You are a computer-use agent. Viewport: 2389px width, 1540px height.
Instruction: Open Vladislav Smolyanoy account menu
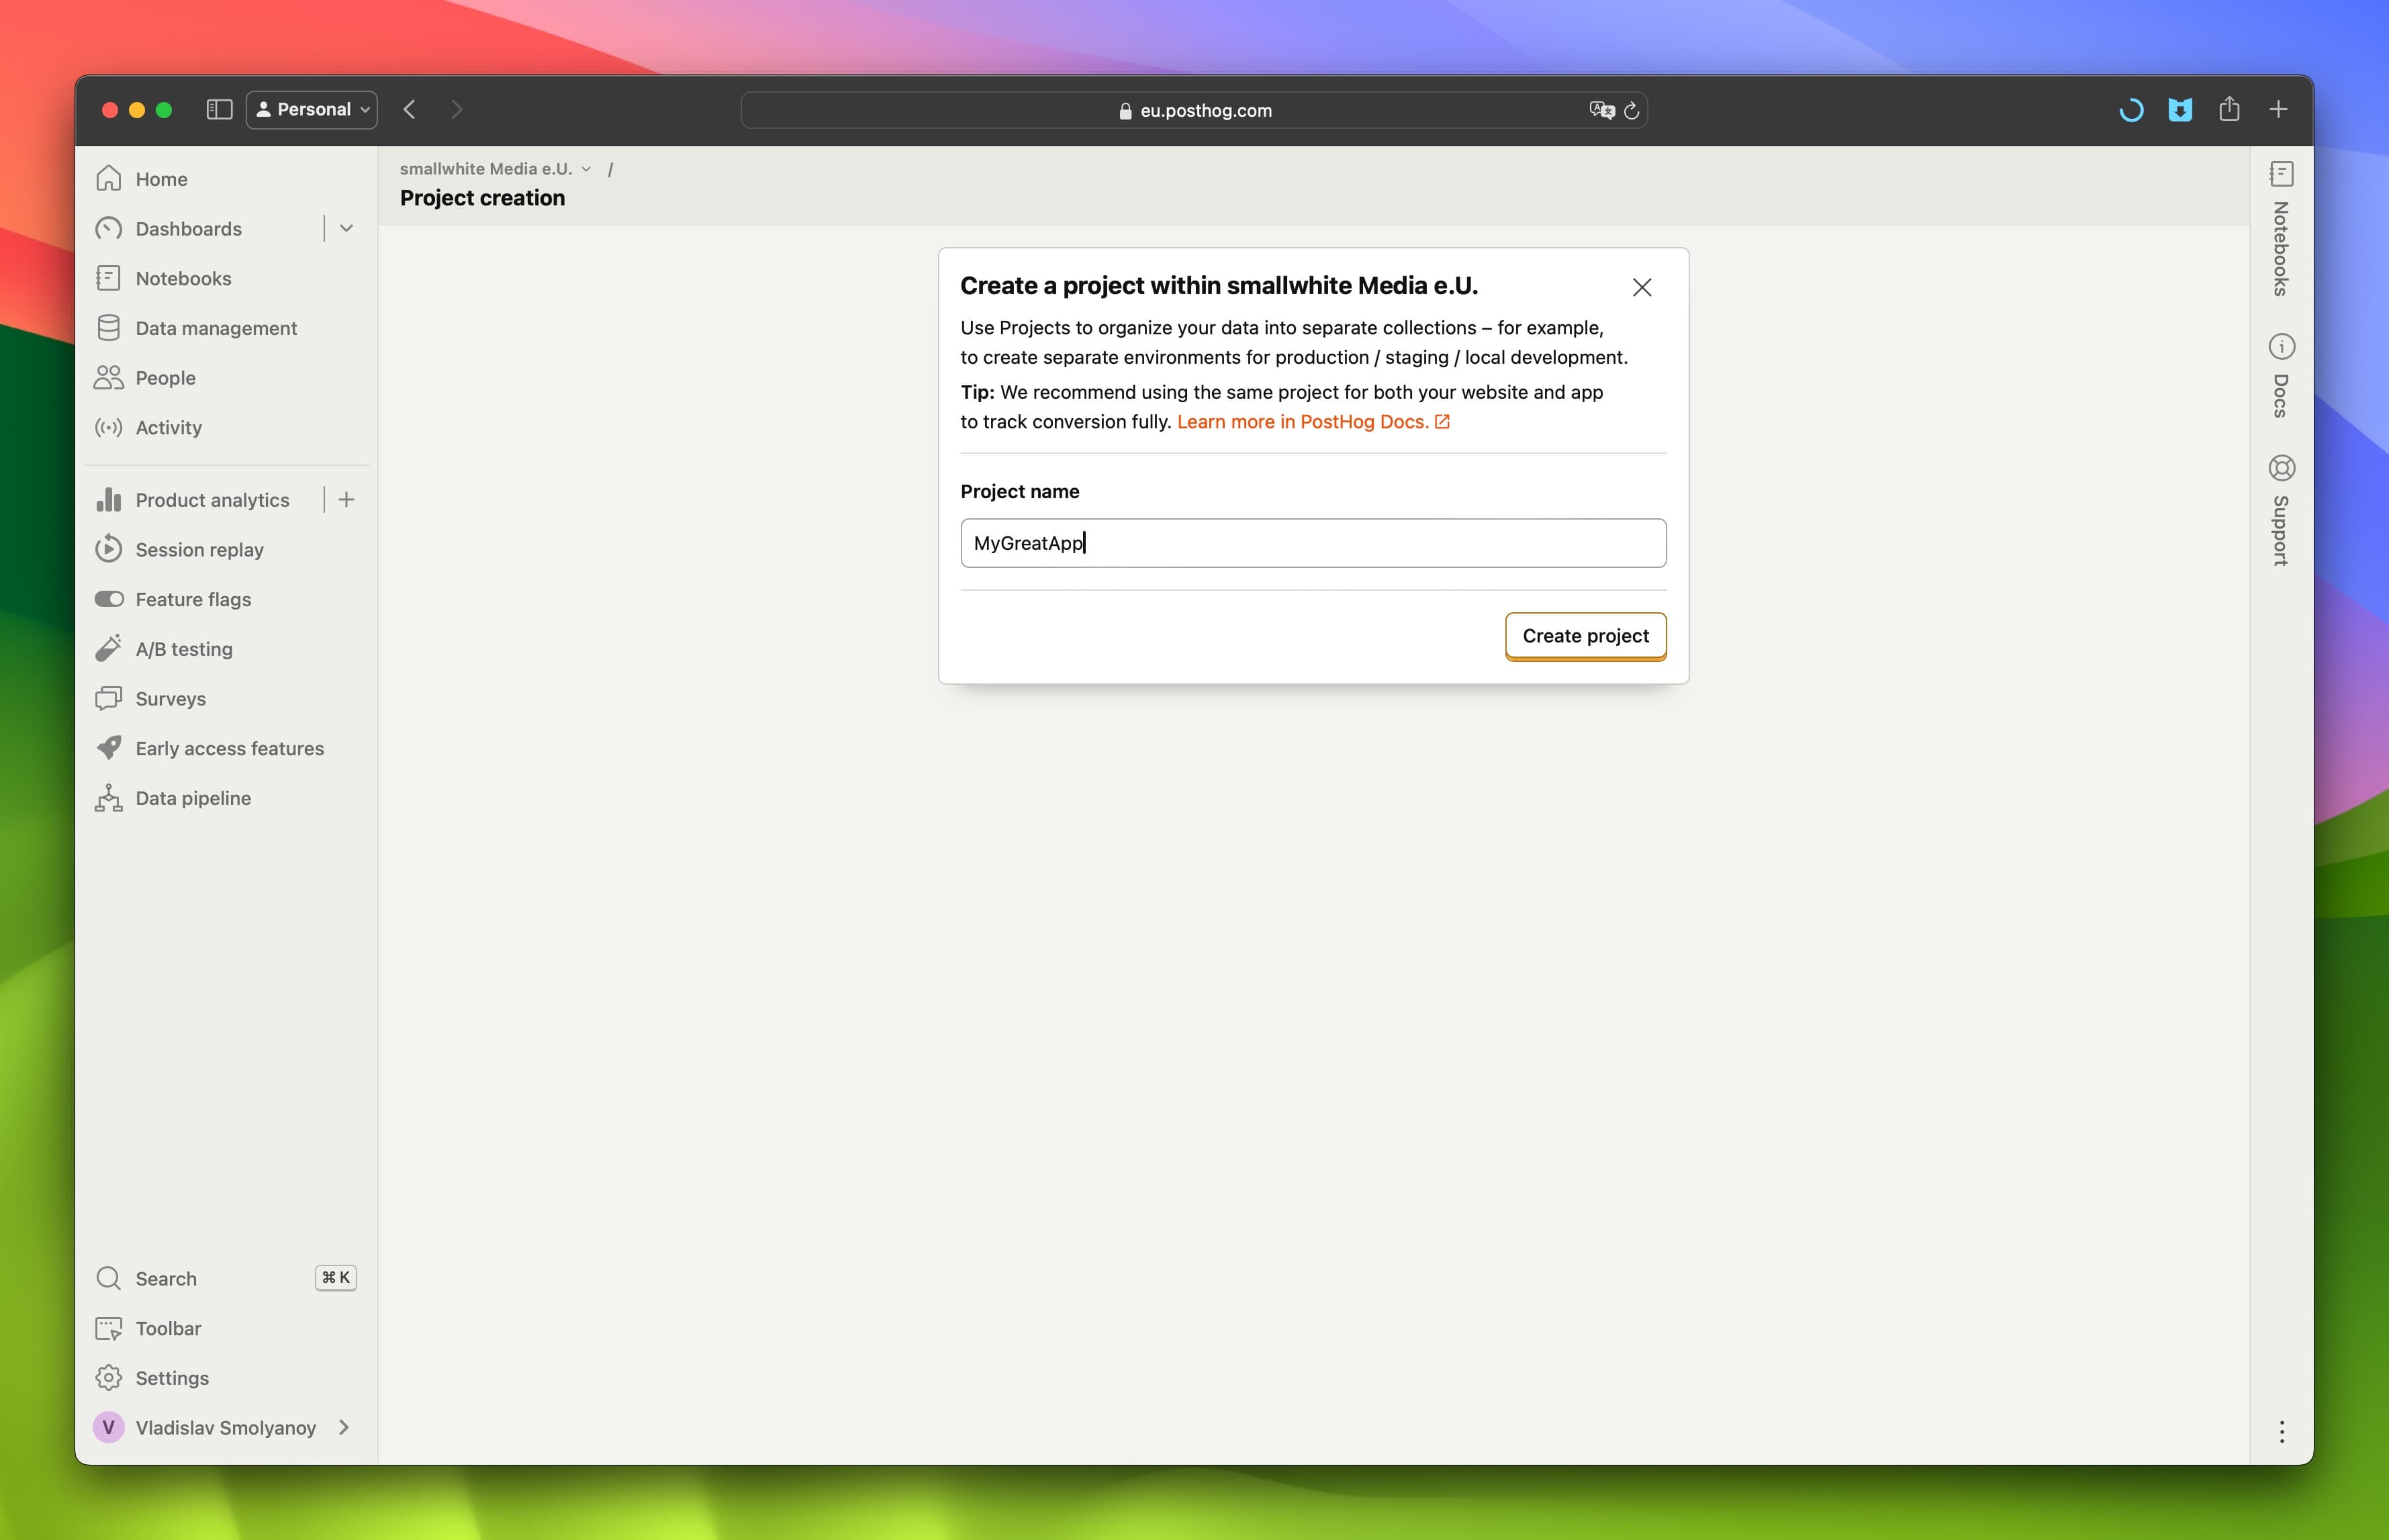pyautogui.click(x=227, y=1428)
